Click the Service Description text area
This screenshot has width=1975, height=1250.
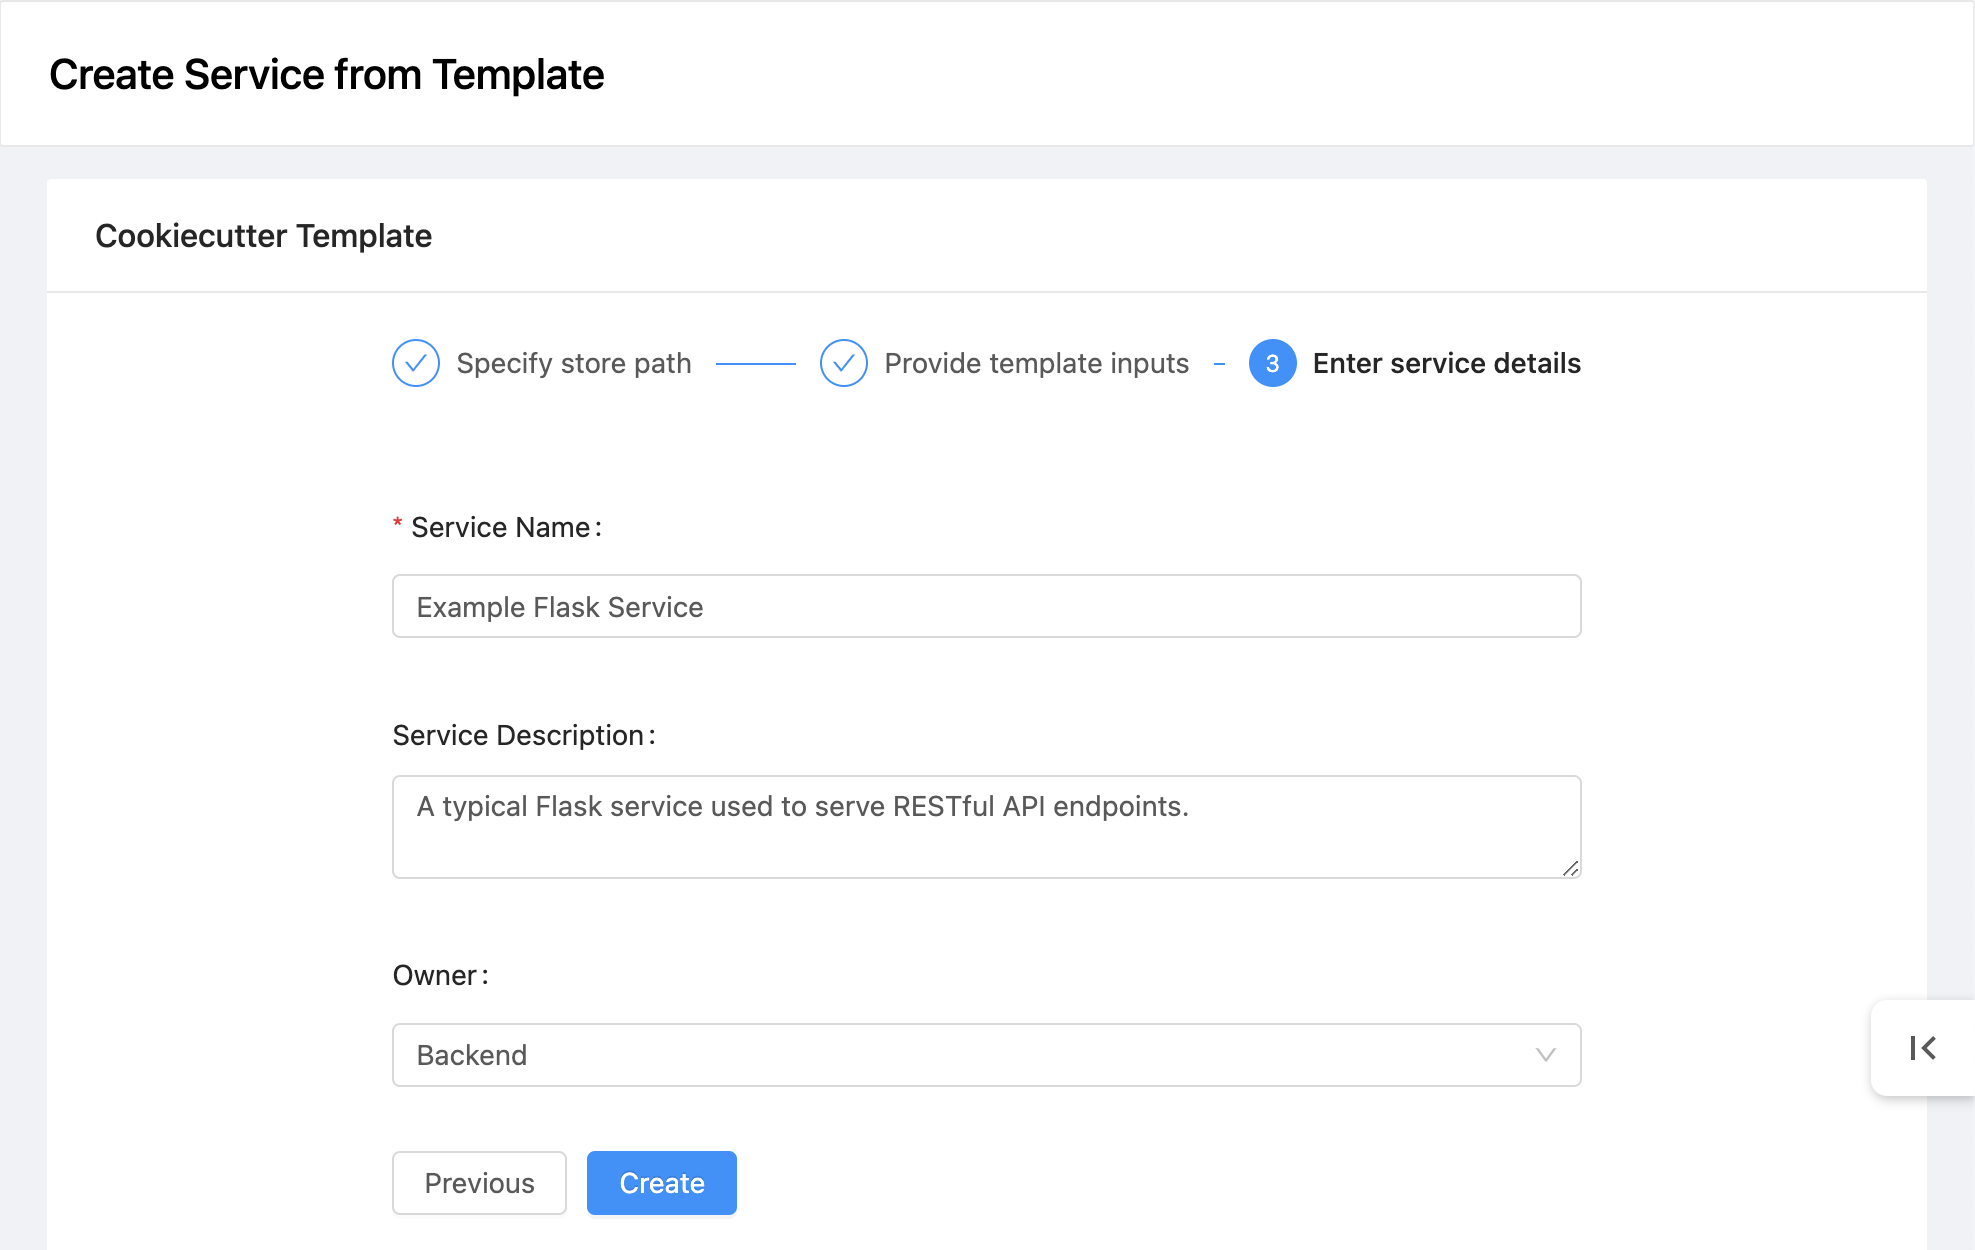pos(988,827)
